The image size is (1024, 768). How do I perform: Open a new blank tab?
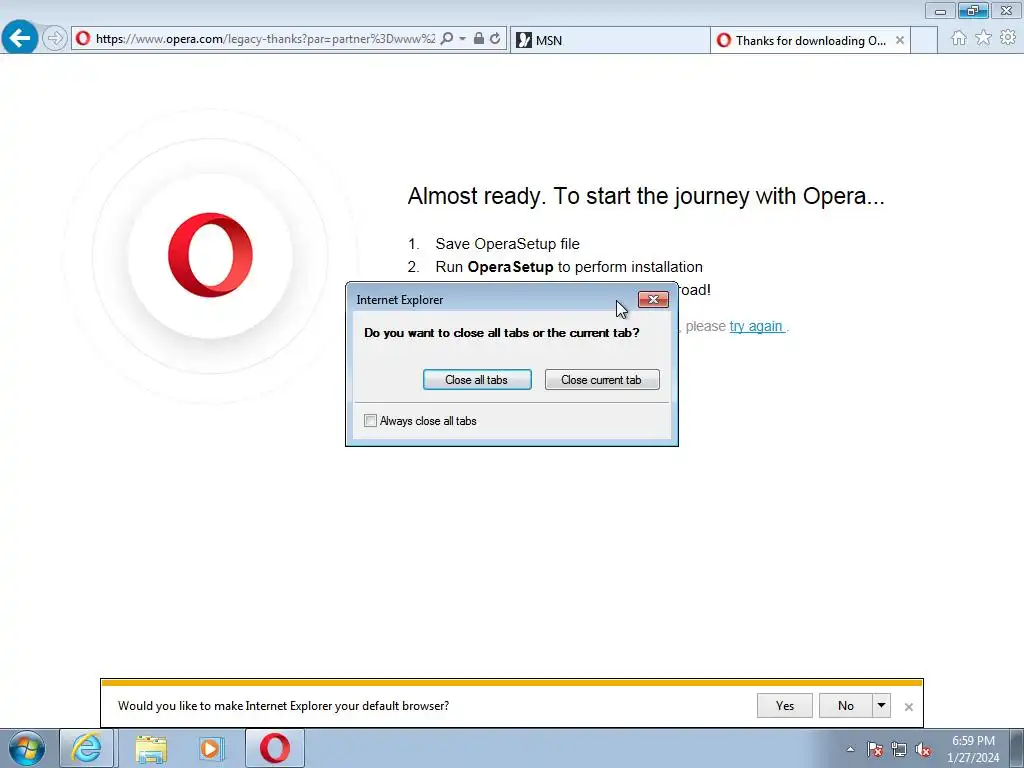tap(923, 40)
